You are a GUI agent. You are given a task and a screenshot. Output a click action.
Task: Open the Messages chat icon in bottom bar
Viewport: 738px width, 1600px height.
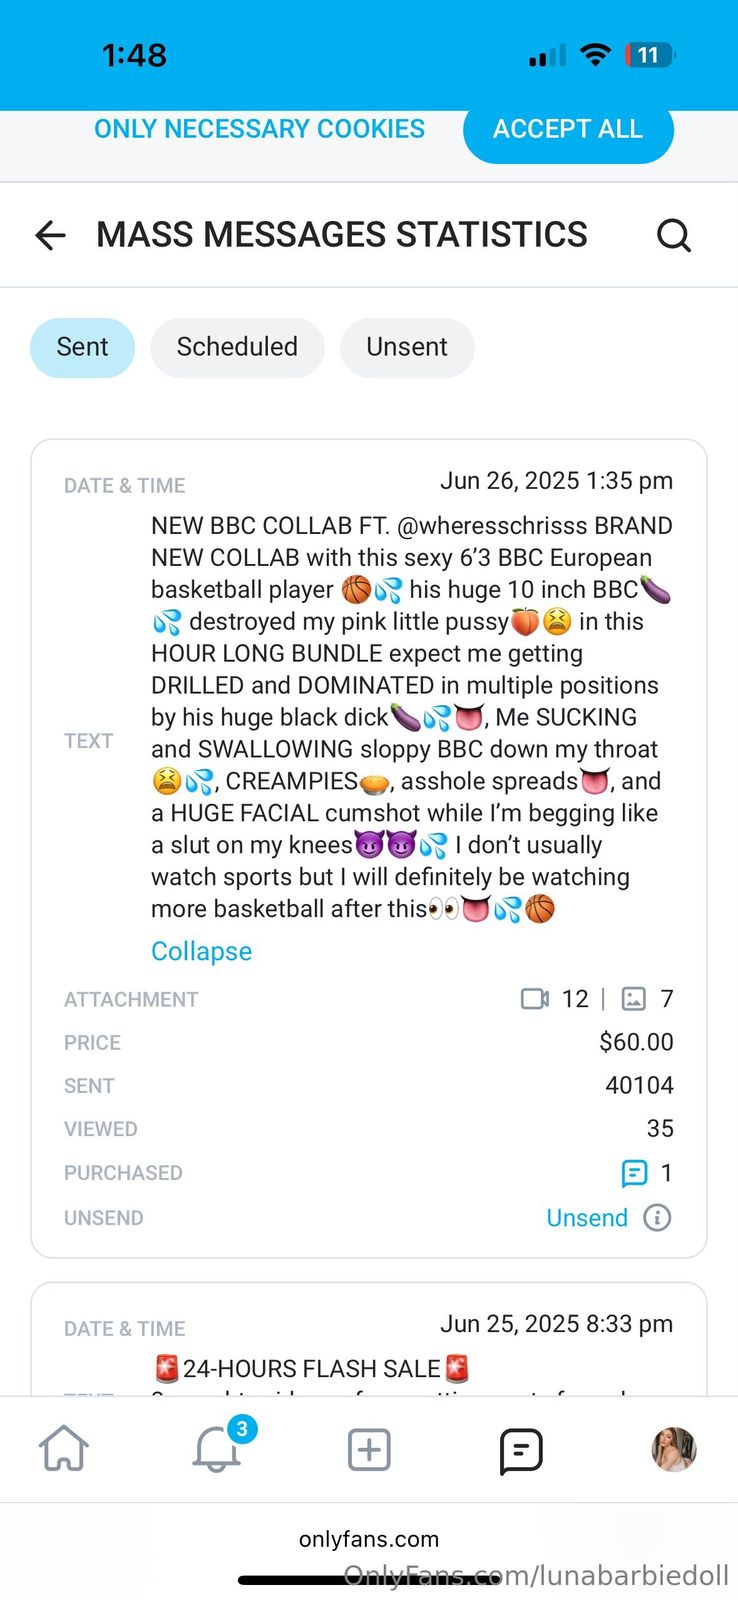[521, 1450]
